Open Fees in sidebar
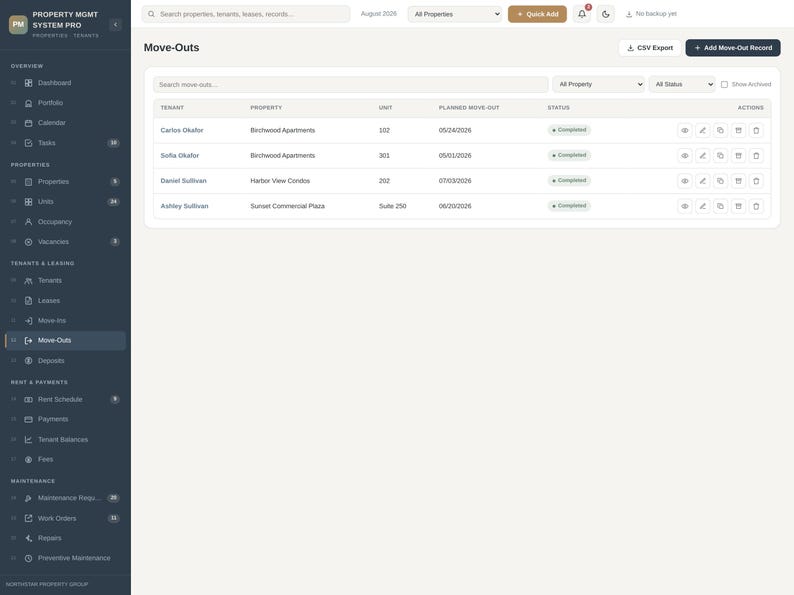 [65, 459]
